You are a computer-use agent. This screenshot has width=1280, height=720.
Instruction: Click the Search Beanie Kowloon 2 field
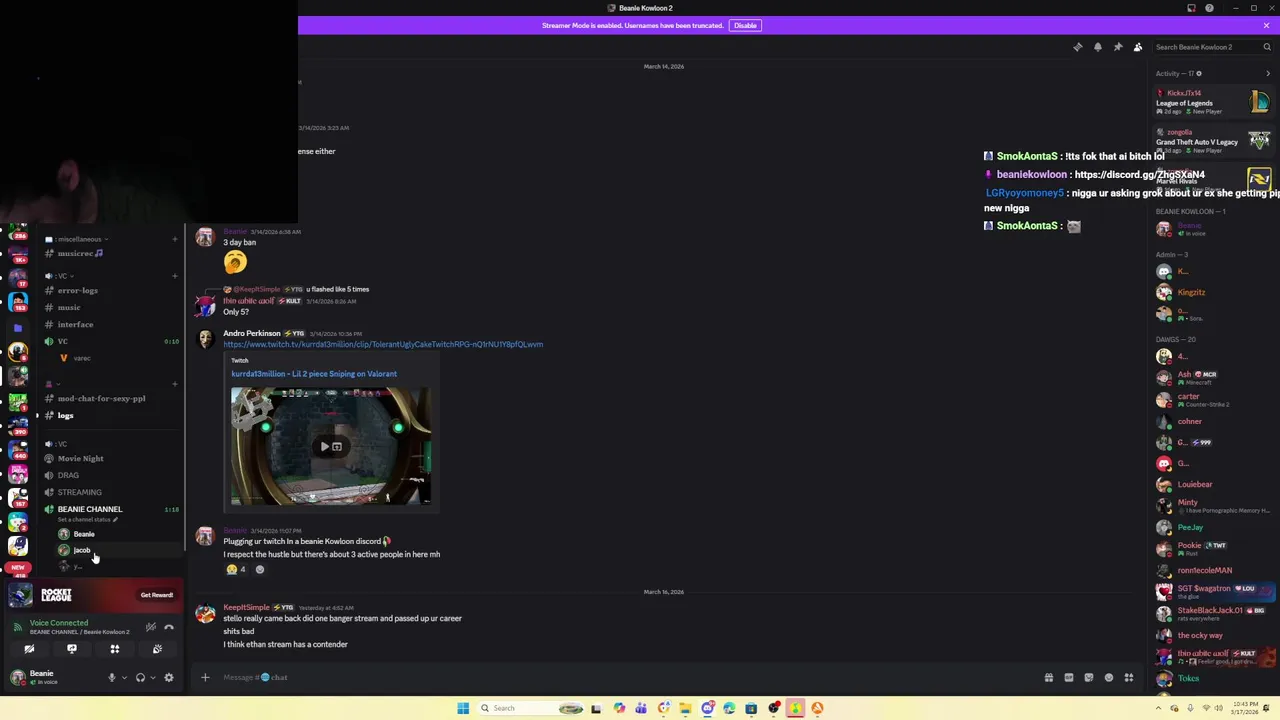(x=1212, y=47)
